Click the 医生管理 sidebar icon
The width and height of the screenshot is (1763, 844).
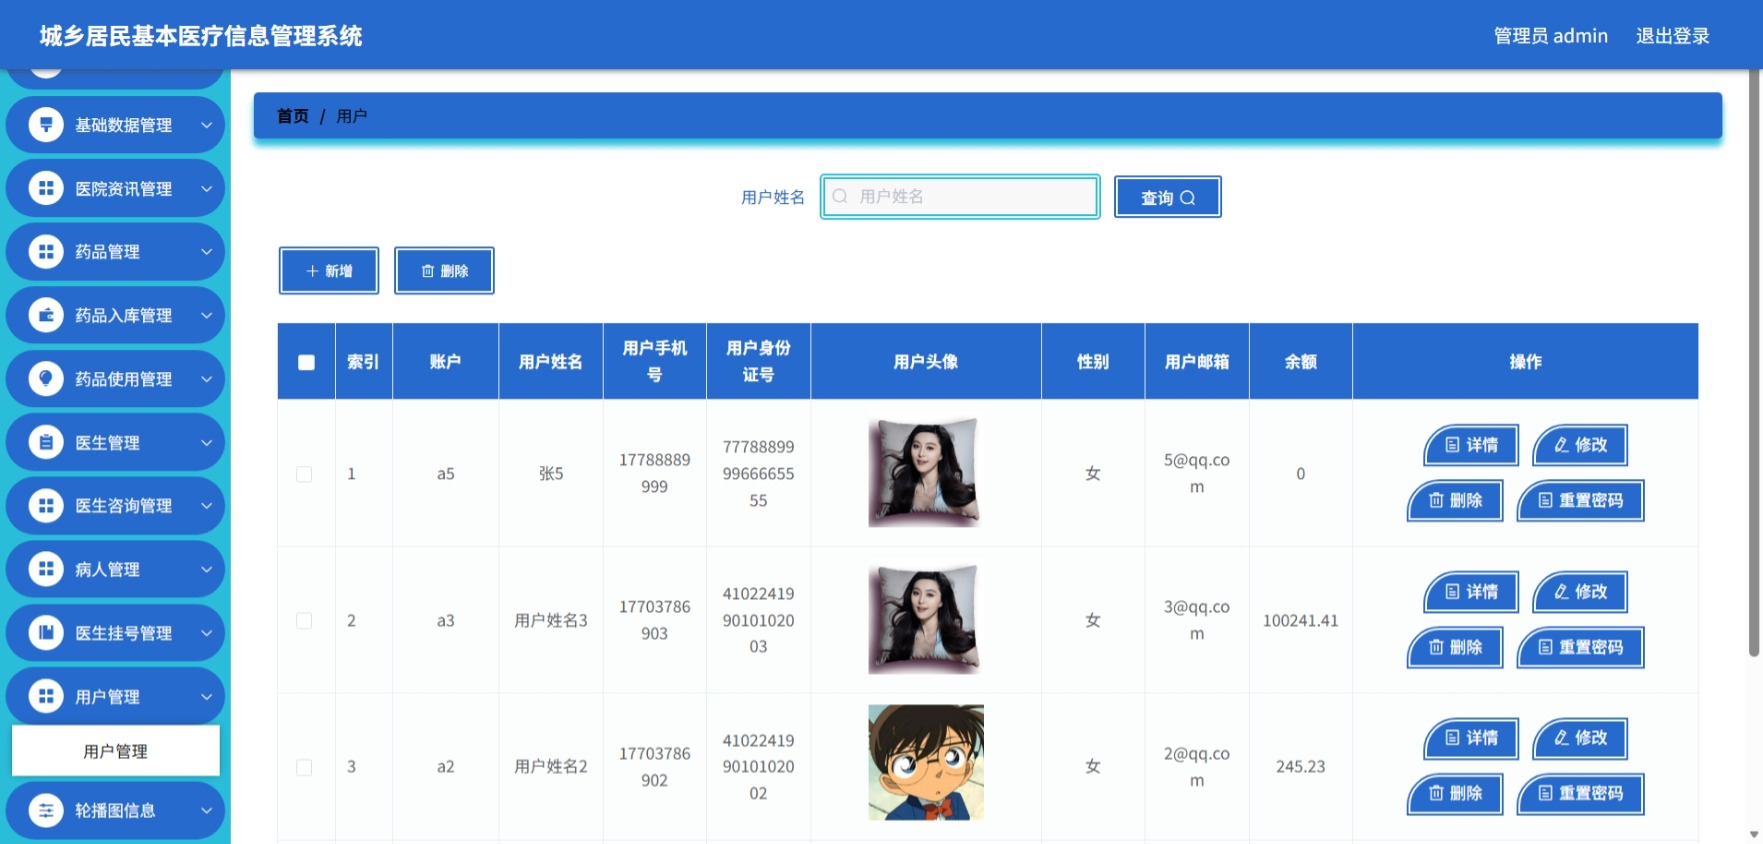(46, 442)
